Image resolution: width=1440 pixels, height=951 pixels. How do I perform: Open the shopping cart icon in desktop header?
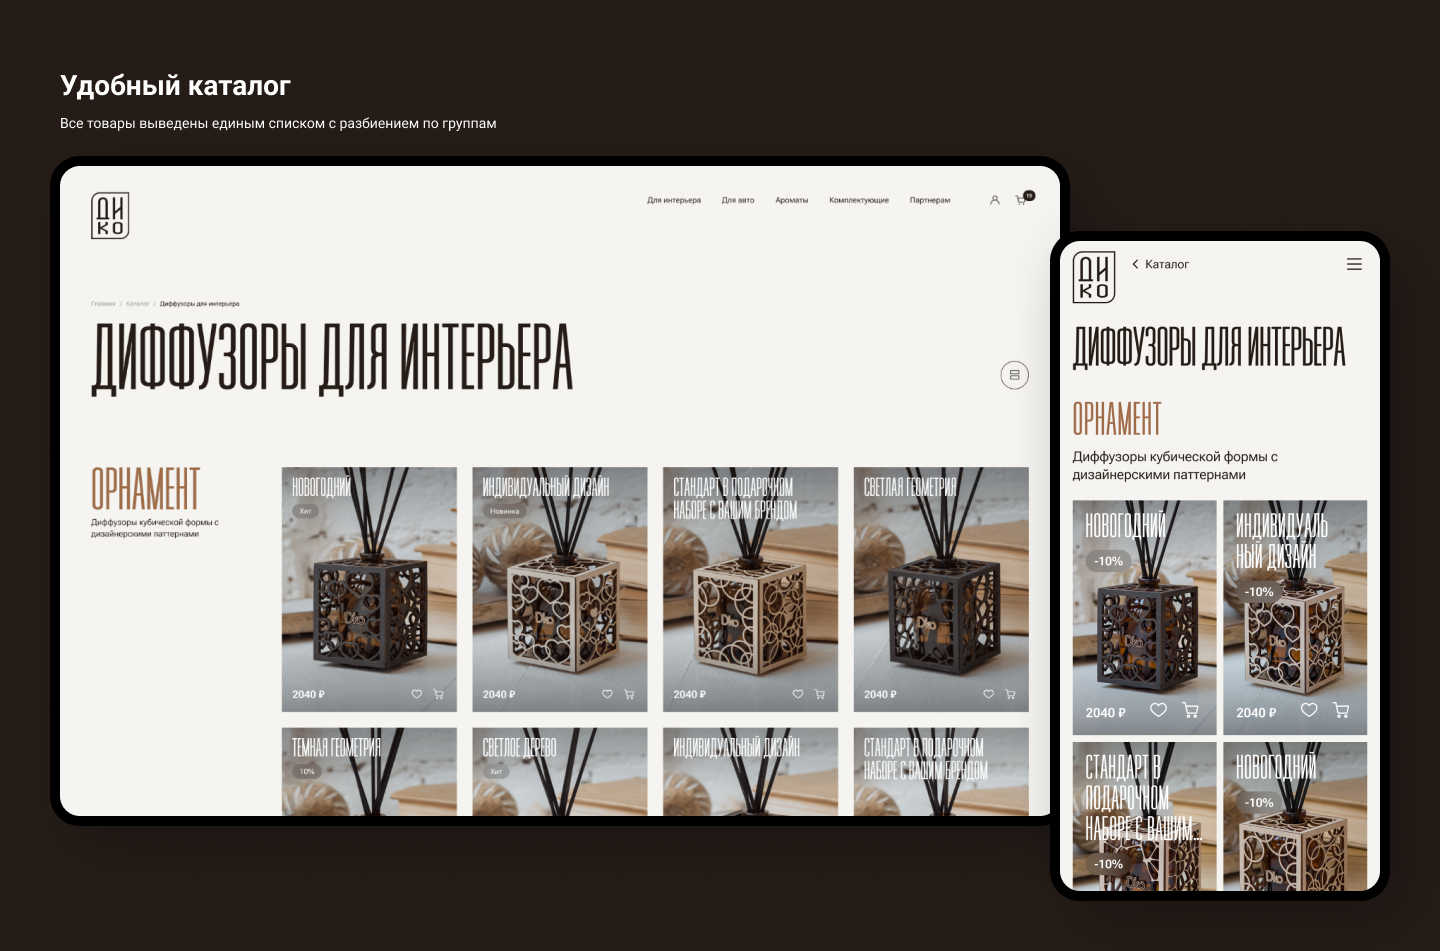pos(1022,200)
